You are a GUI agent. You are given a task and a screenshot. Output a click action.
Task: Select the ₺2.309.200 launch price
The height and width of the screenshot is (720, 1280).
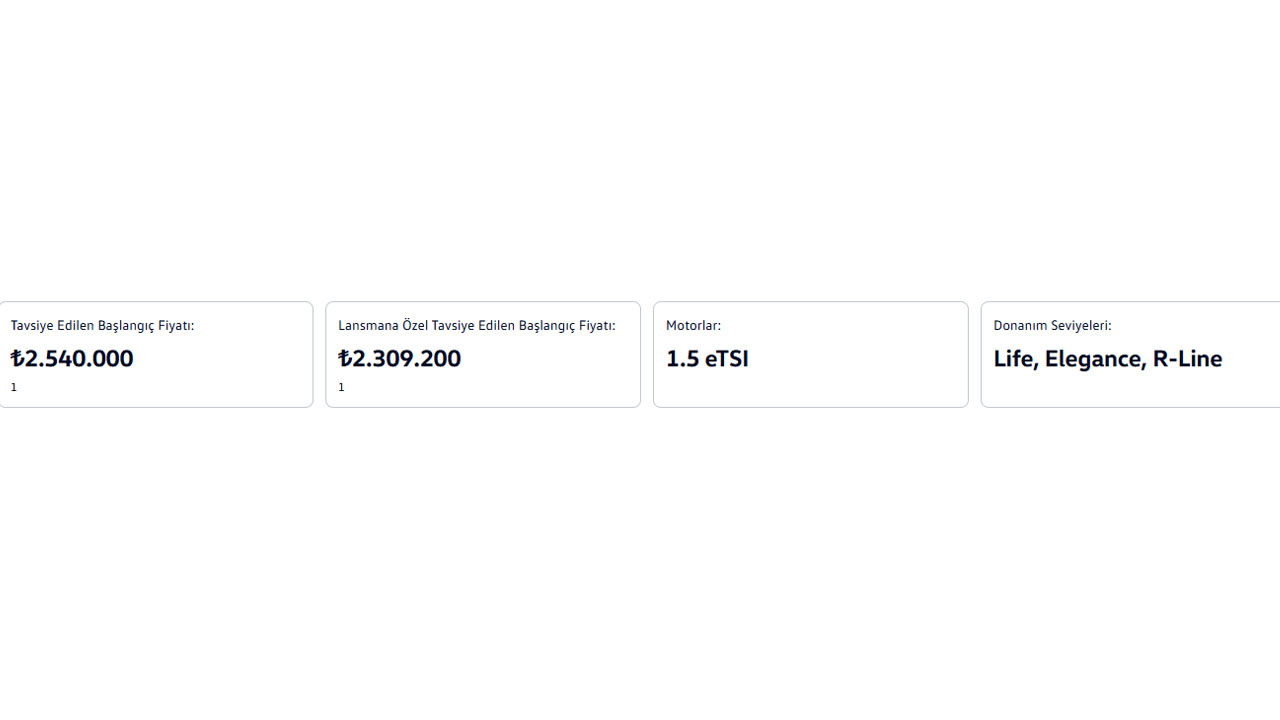click(400, 358)
